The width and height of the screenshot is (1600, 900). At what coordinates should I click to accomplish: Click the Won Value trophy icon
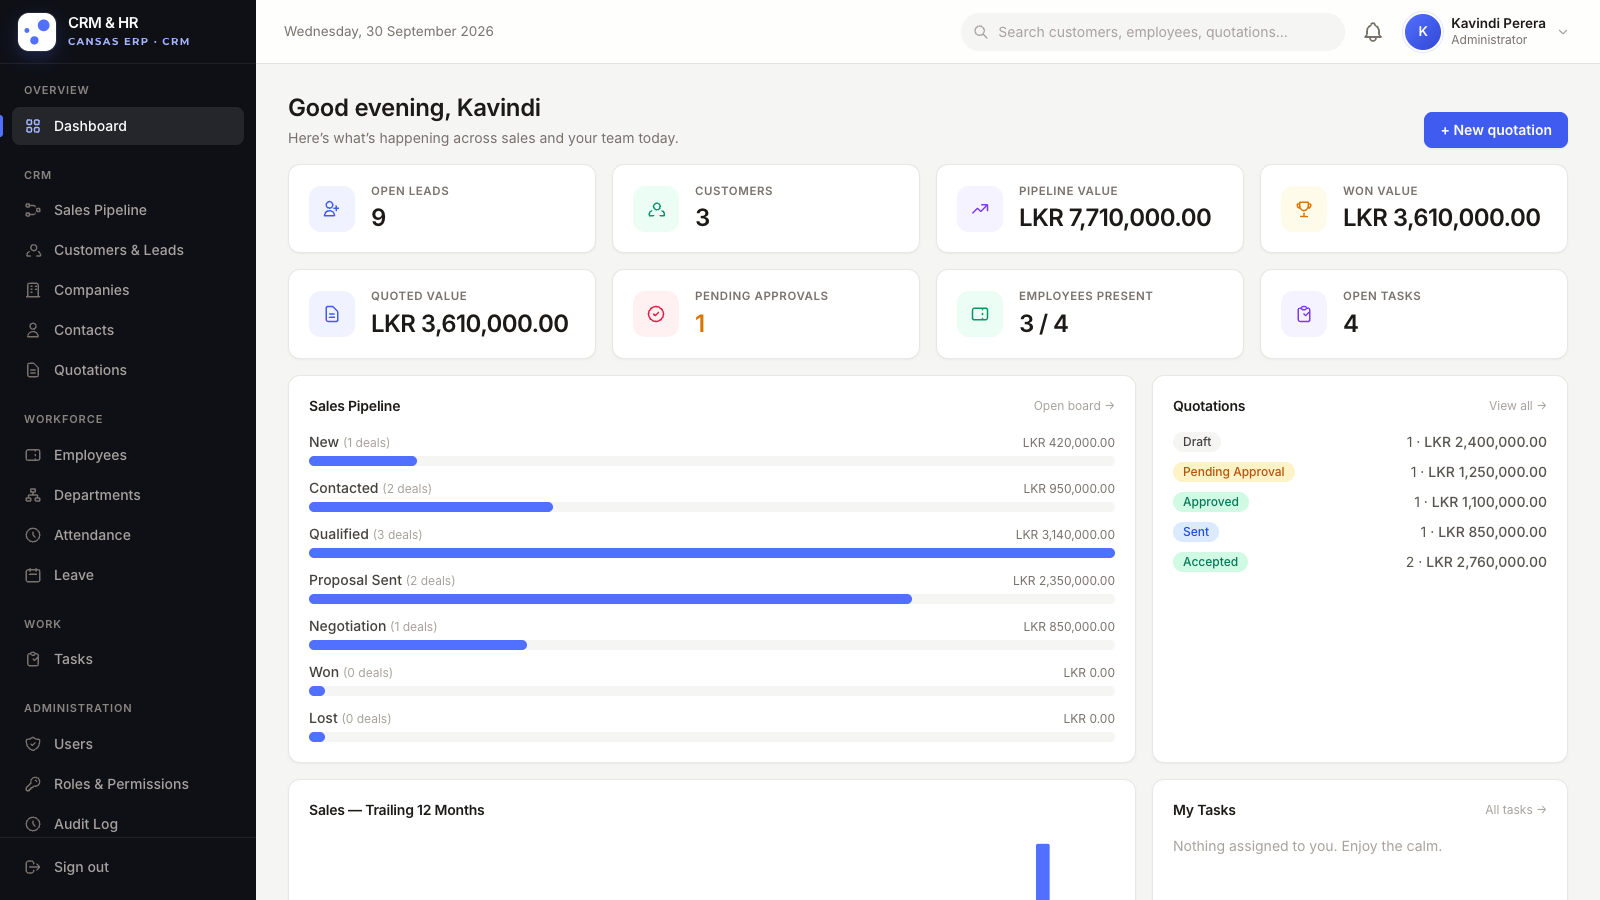point(1304,209)
